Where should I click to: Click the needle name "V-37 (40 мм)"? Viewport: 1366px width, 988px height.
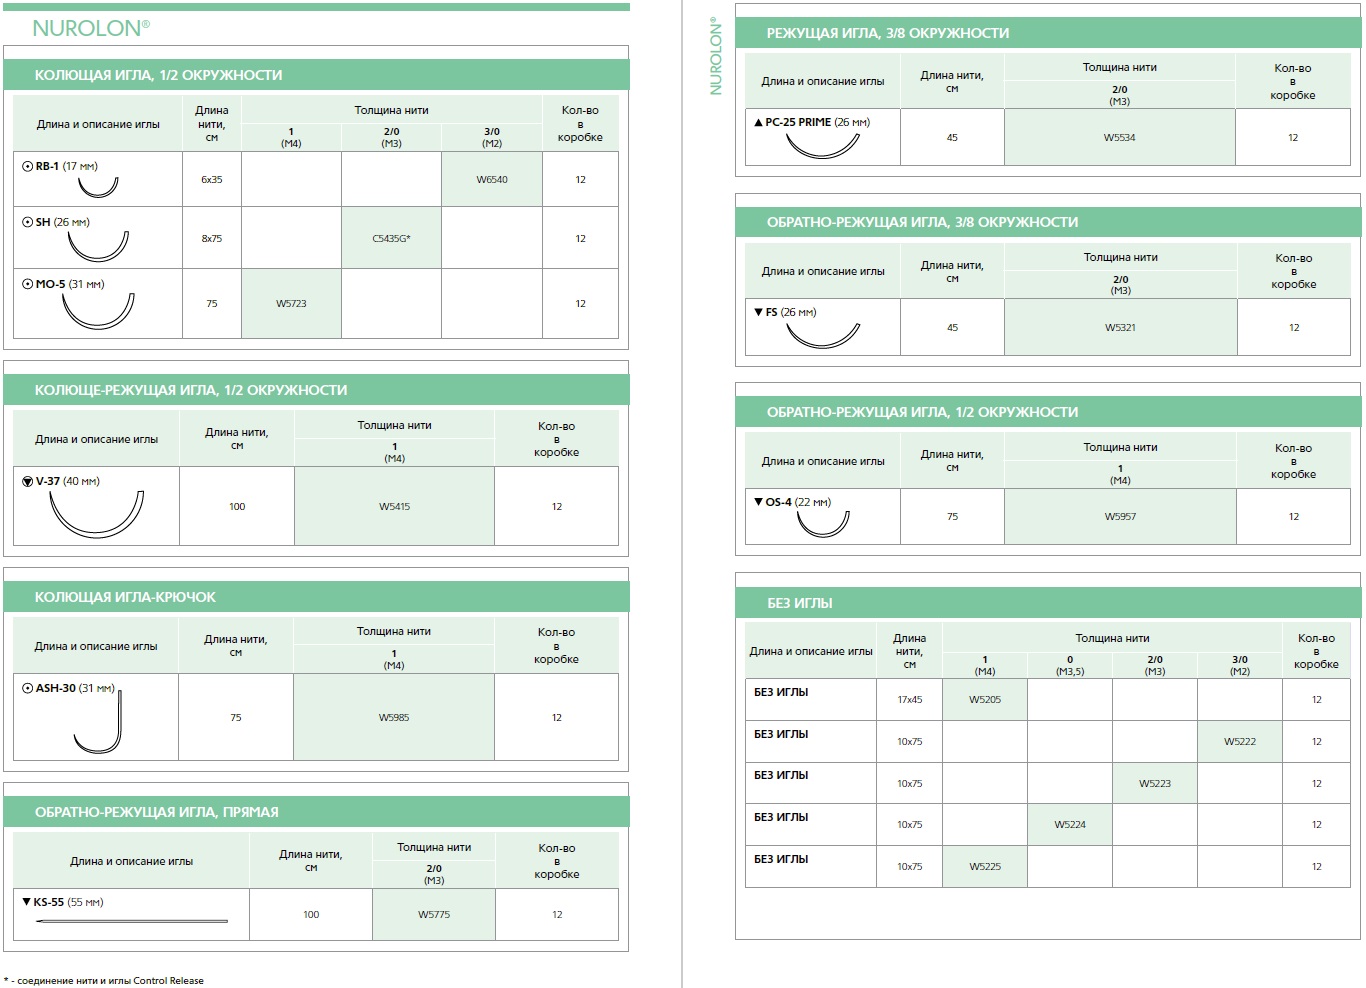coord(68,481)
